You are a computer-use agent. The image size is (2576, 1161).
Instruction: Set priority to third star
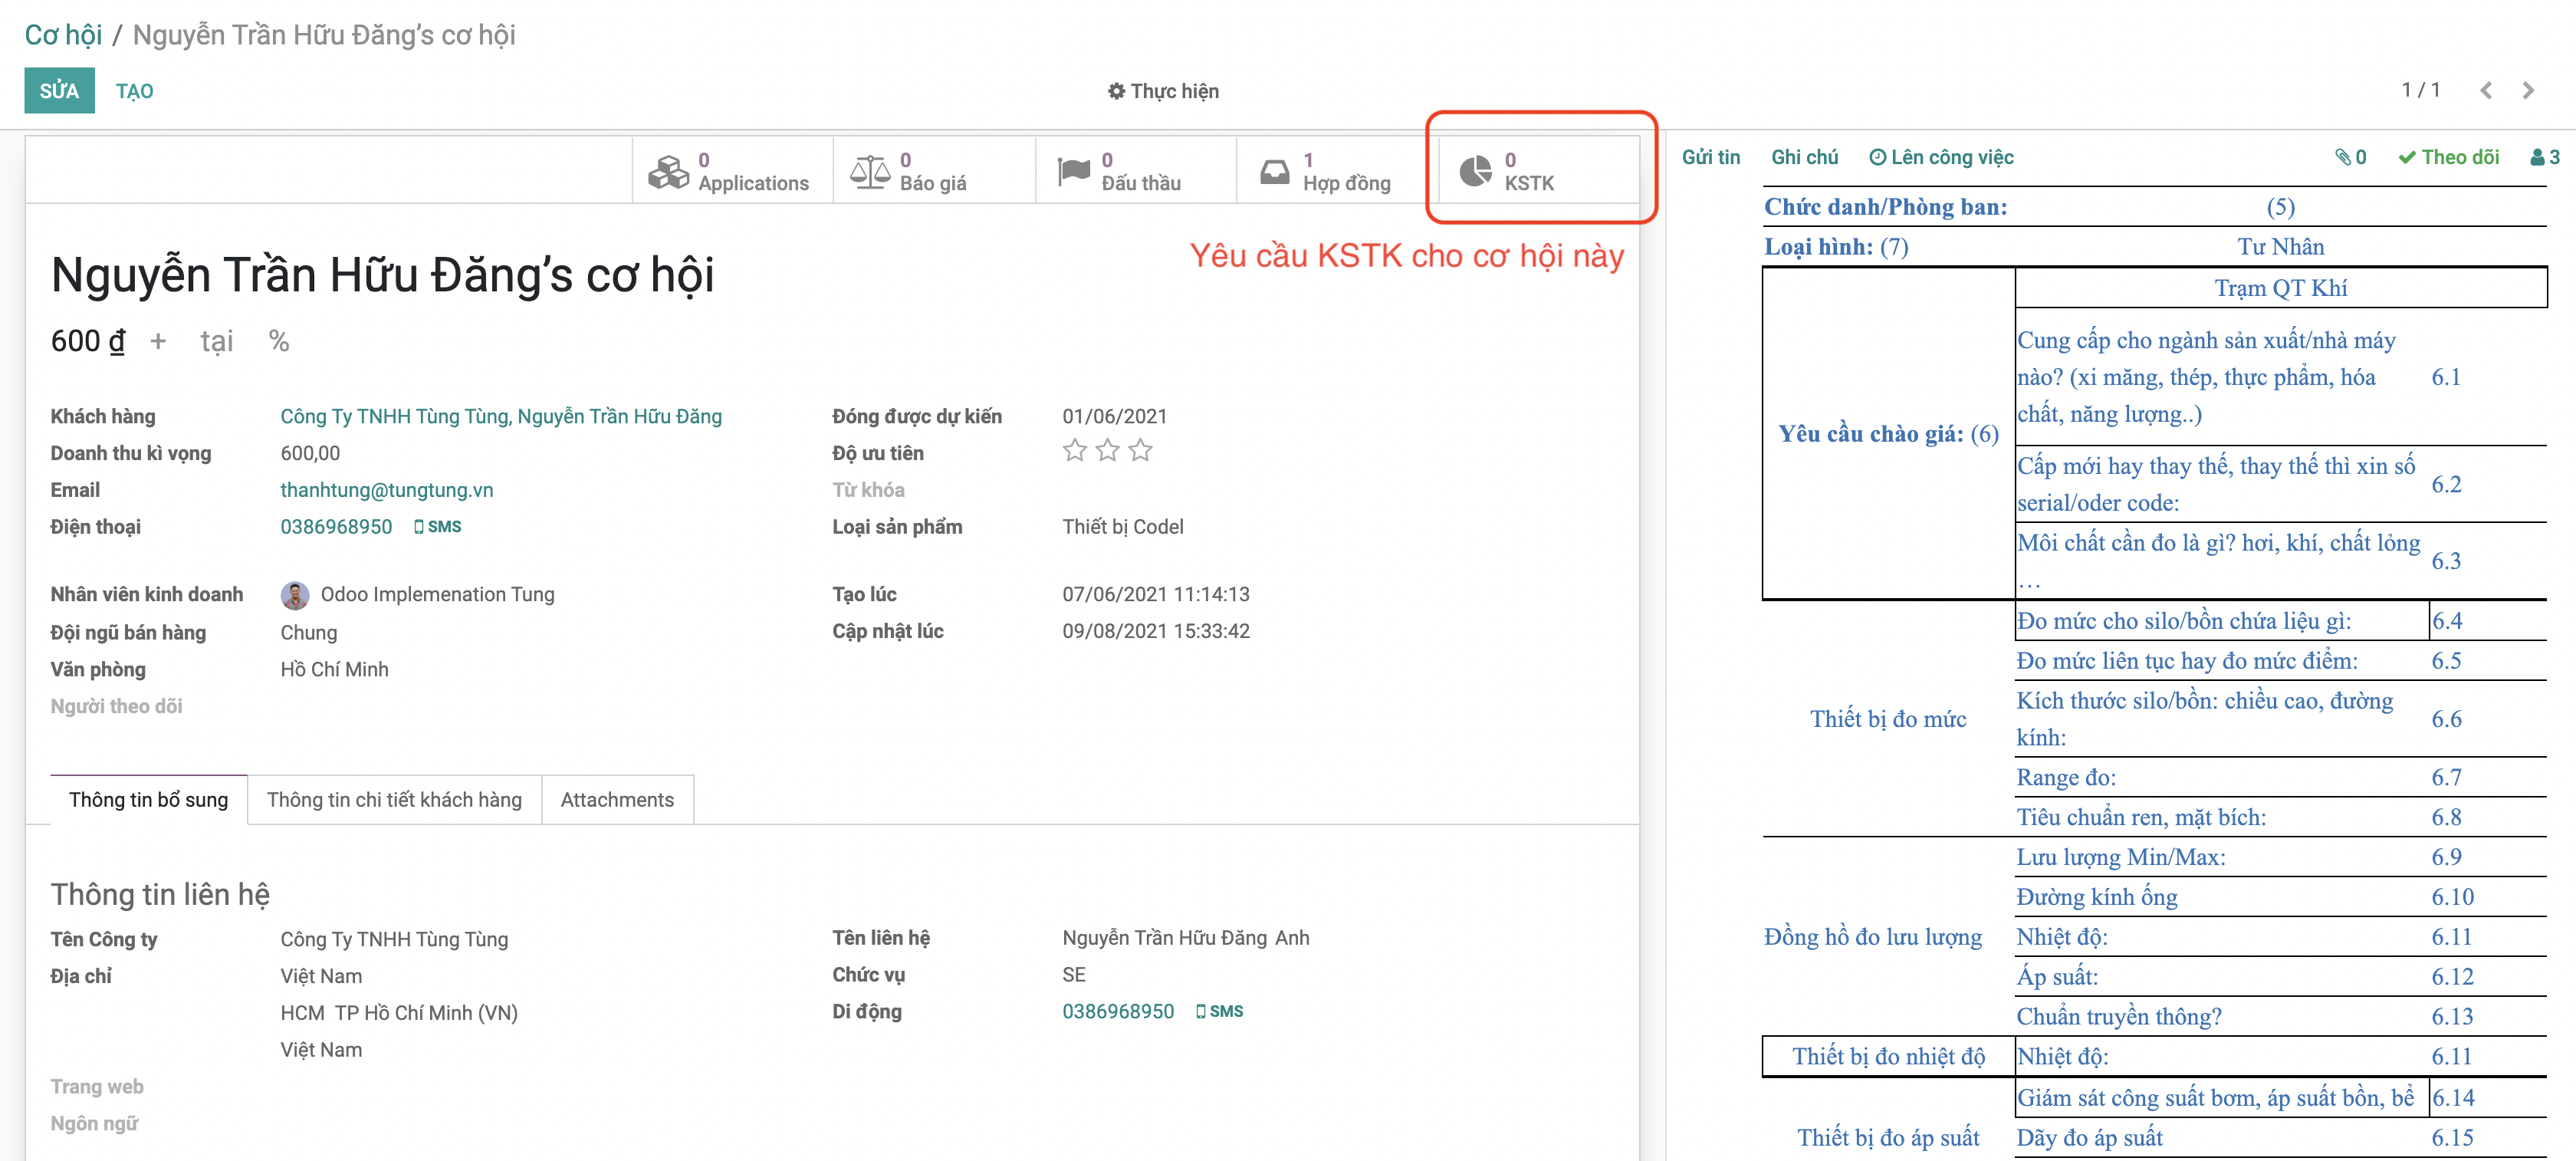(x=1140, y=451)
